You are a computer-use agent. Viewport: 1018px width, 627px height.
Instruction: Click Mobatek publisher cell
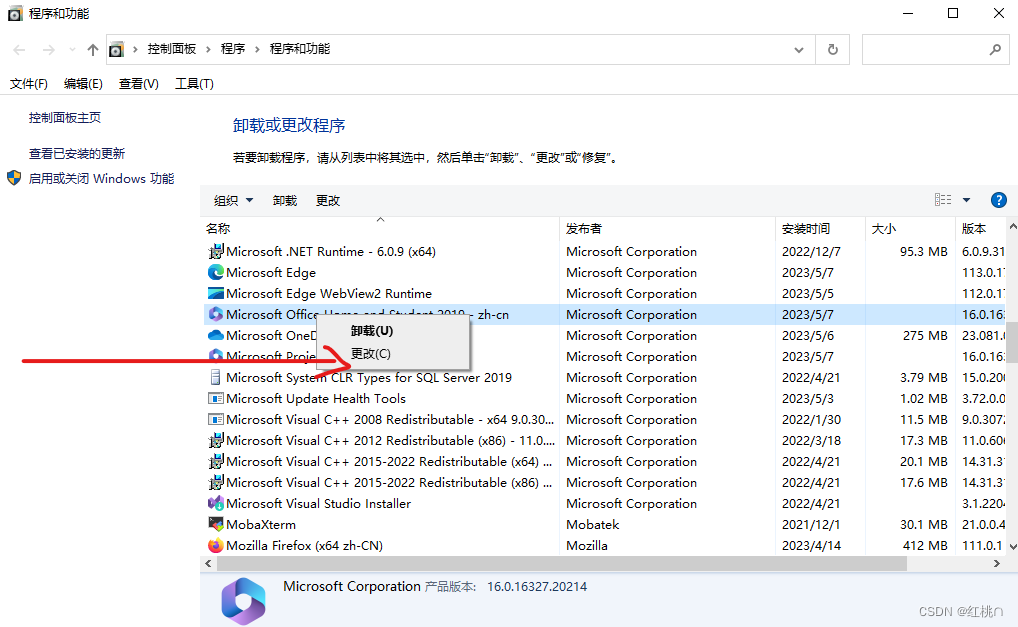[x=593, y=524]
